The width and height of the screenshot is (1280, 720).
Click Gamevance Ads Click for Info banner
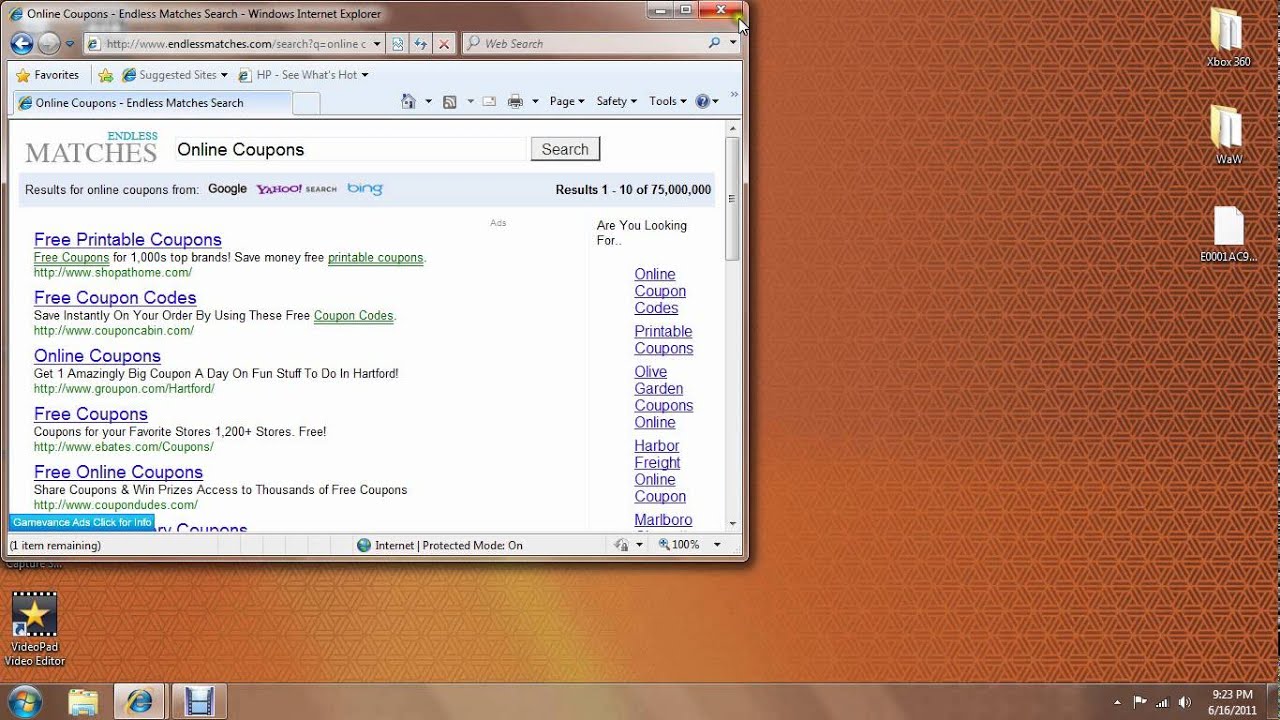click(82, 522)
